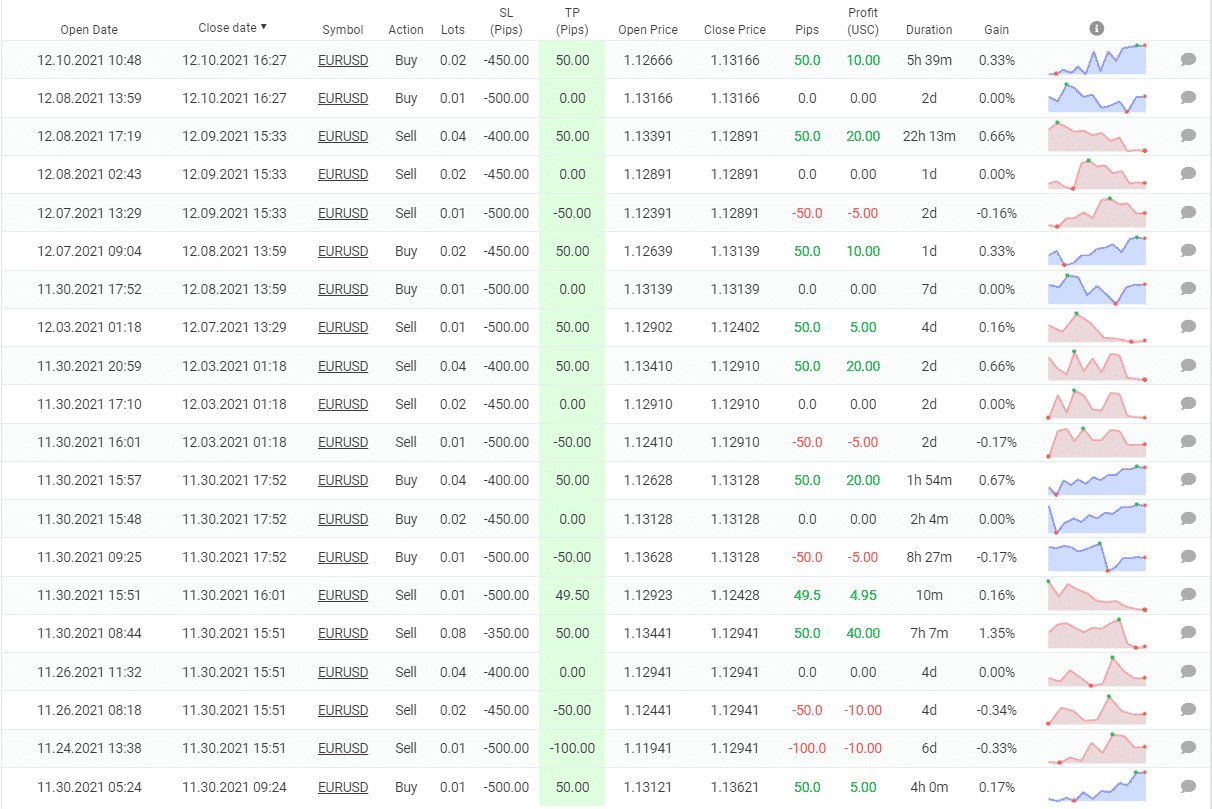
Task: Sort by the Pips column header
Action: (807, 30)
